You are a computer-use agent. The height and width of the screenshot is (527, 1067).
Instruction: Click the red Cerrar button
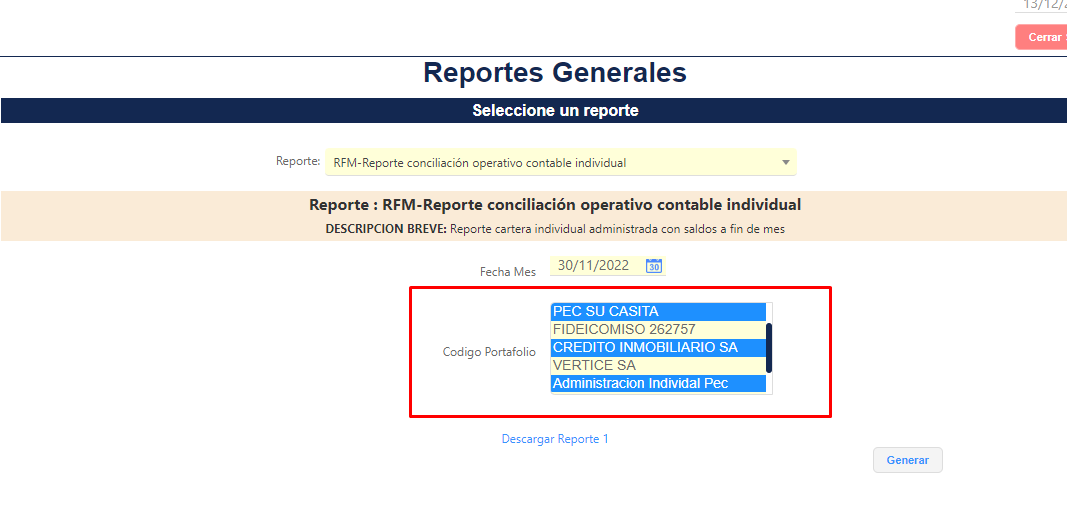pyautogui.click(x=1041, y=37)
